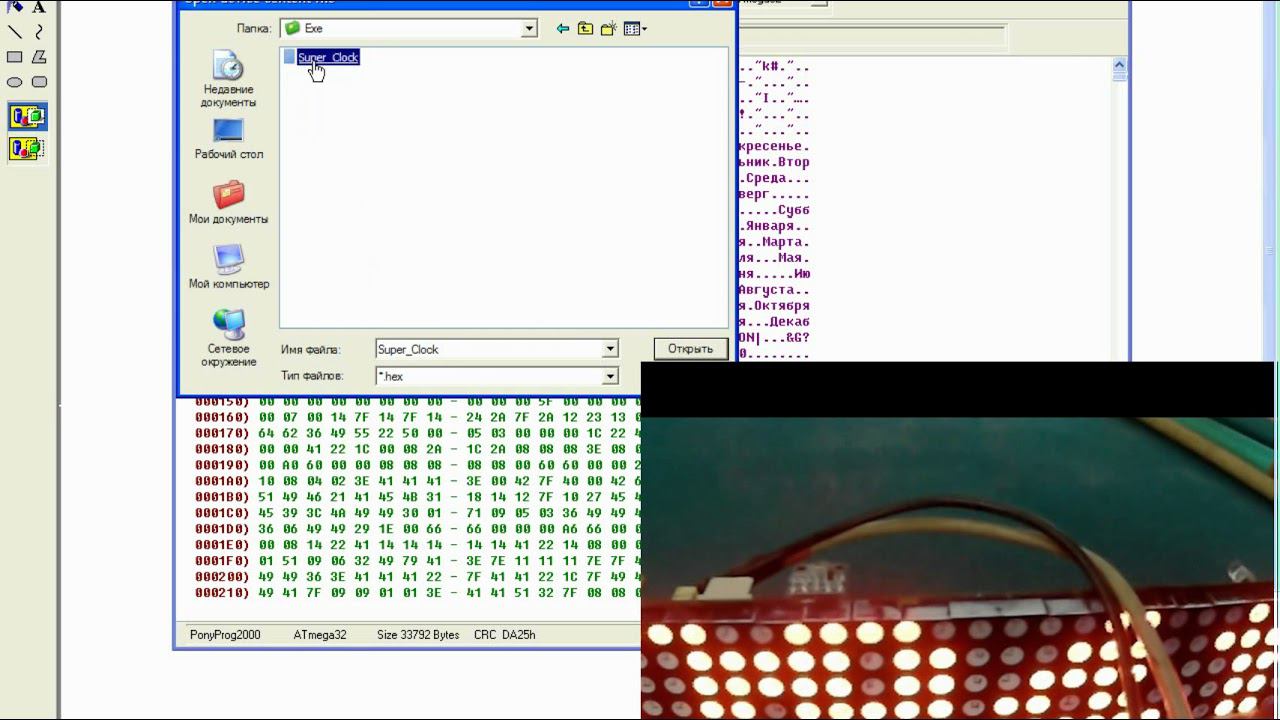Image resolution: width=1280 pixels, height=720 pixels.
Task: Select the straight line drawing tool
Action: pos(15,32)
